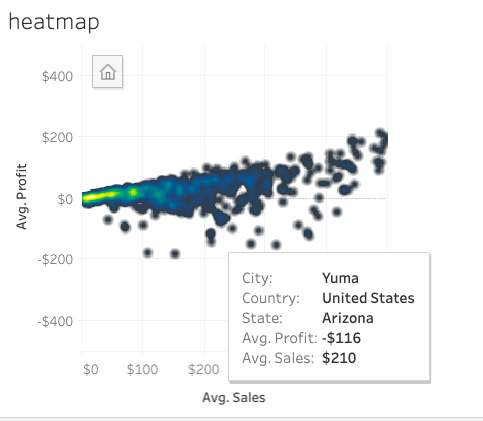Click the -$400 profit axis label

click(55, 322)
